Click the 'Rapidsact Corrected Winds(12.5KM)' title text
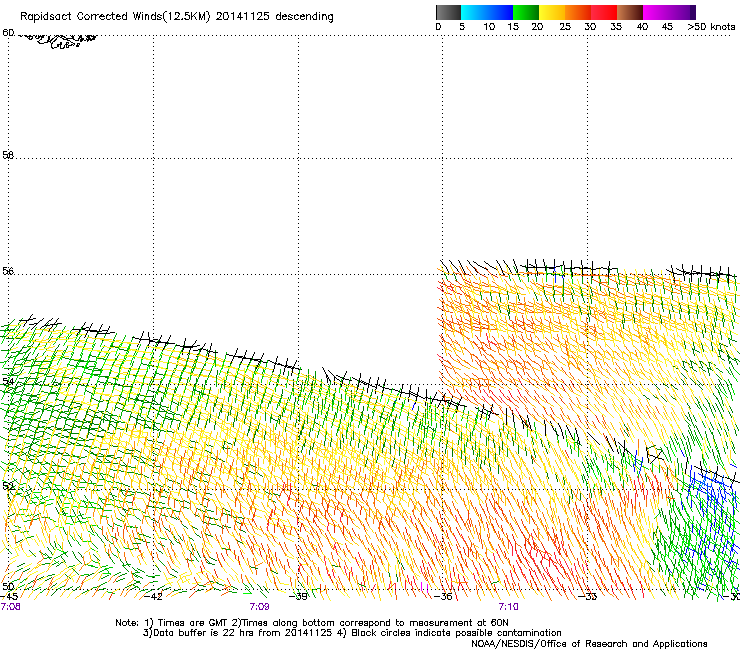740x650 pixels. (115, 17)
